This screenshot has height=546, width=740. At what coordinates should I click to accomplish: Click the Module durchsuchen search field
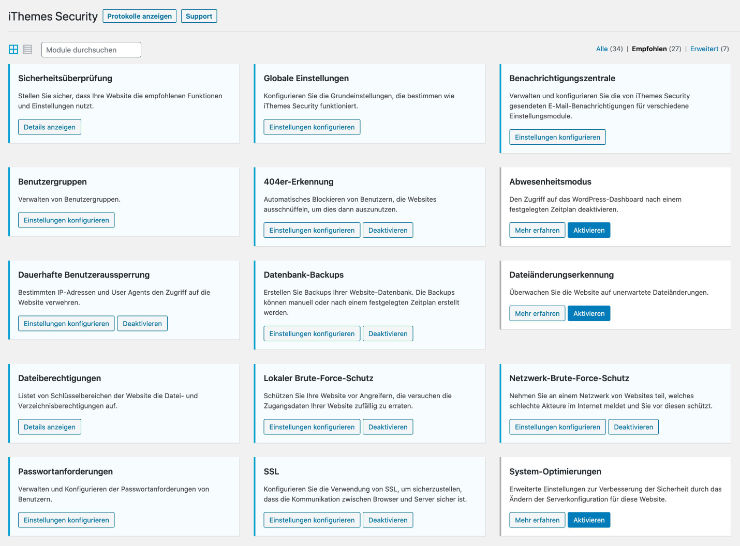91,50
